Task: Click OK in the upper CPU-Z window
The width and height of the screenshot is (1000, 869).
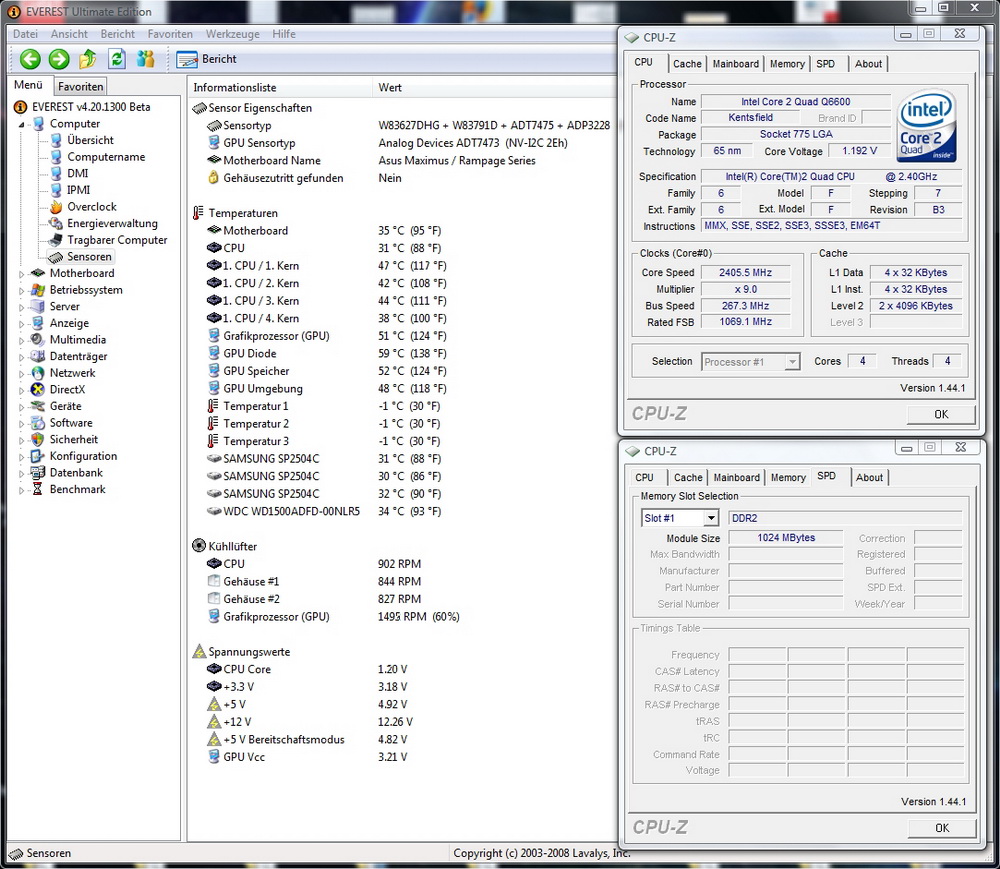Action: 941,414
